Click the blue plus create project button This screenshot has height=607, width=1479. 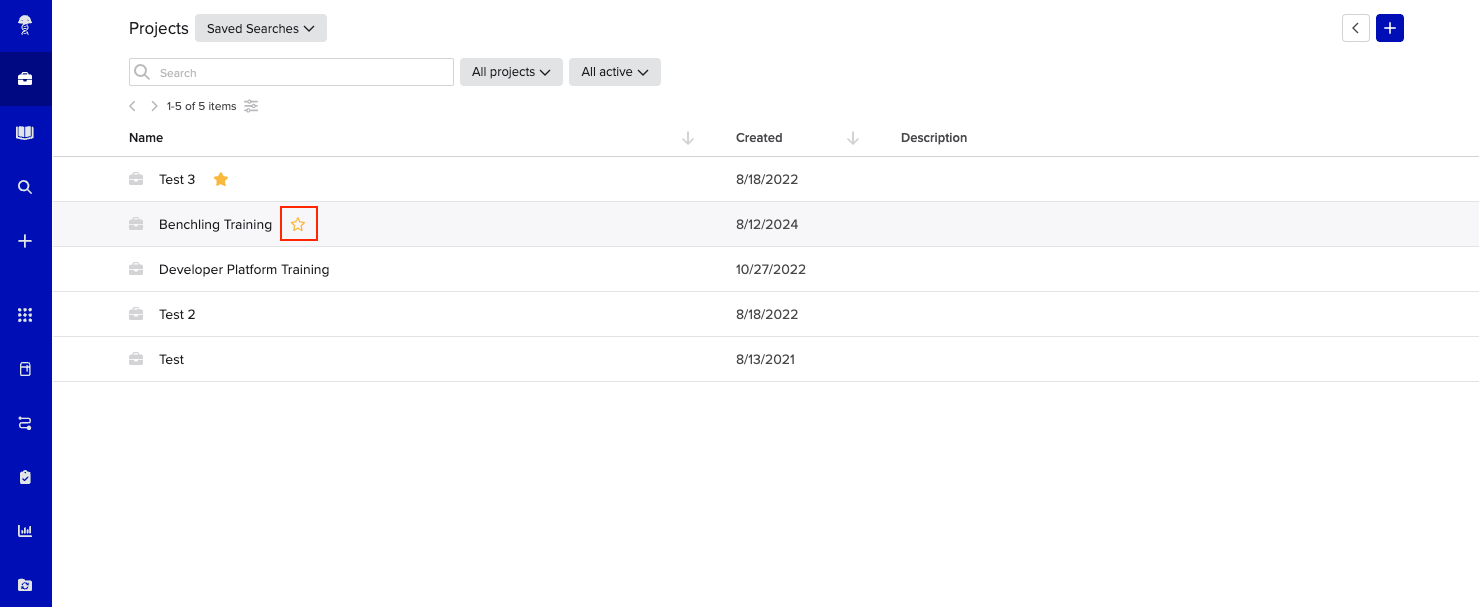pyautogui.click(x=1389, y=28)
